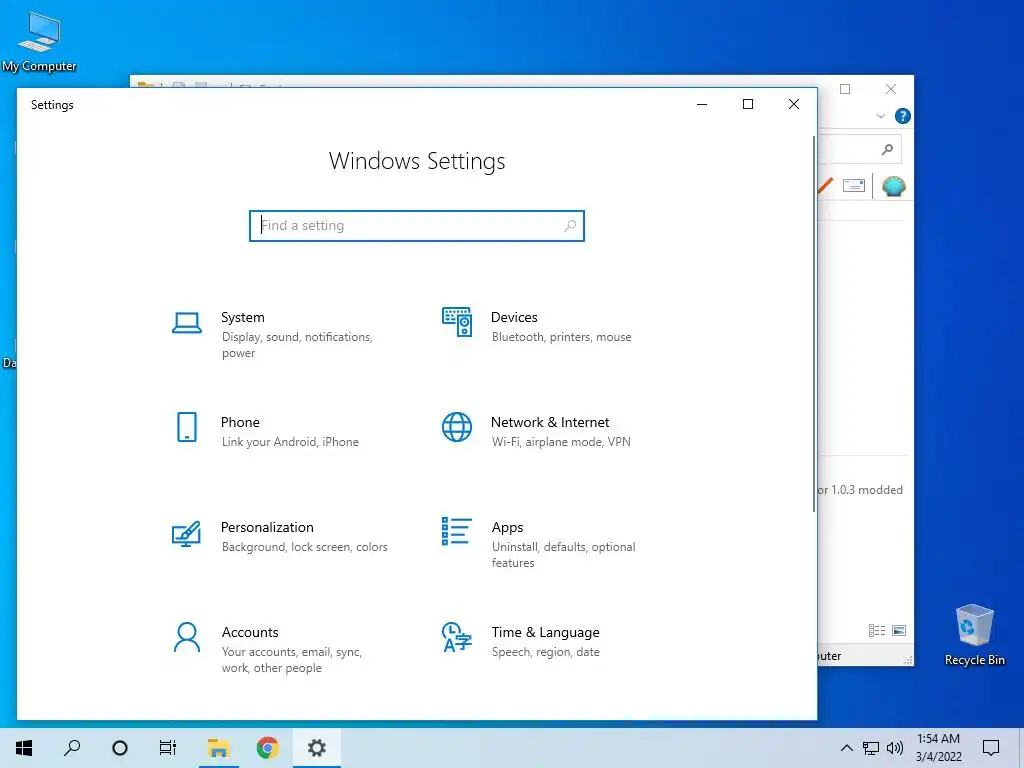
Task: Open the volume speaker tray icon
Action: point(895,748)
